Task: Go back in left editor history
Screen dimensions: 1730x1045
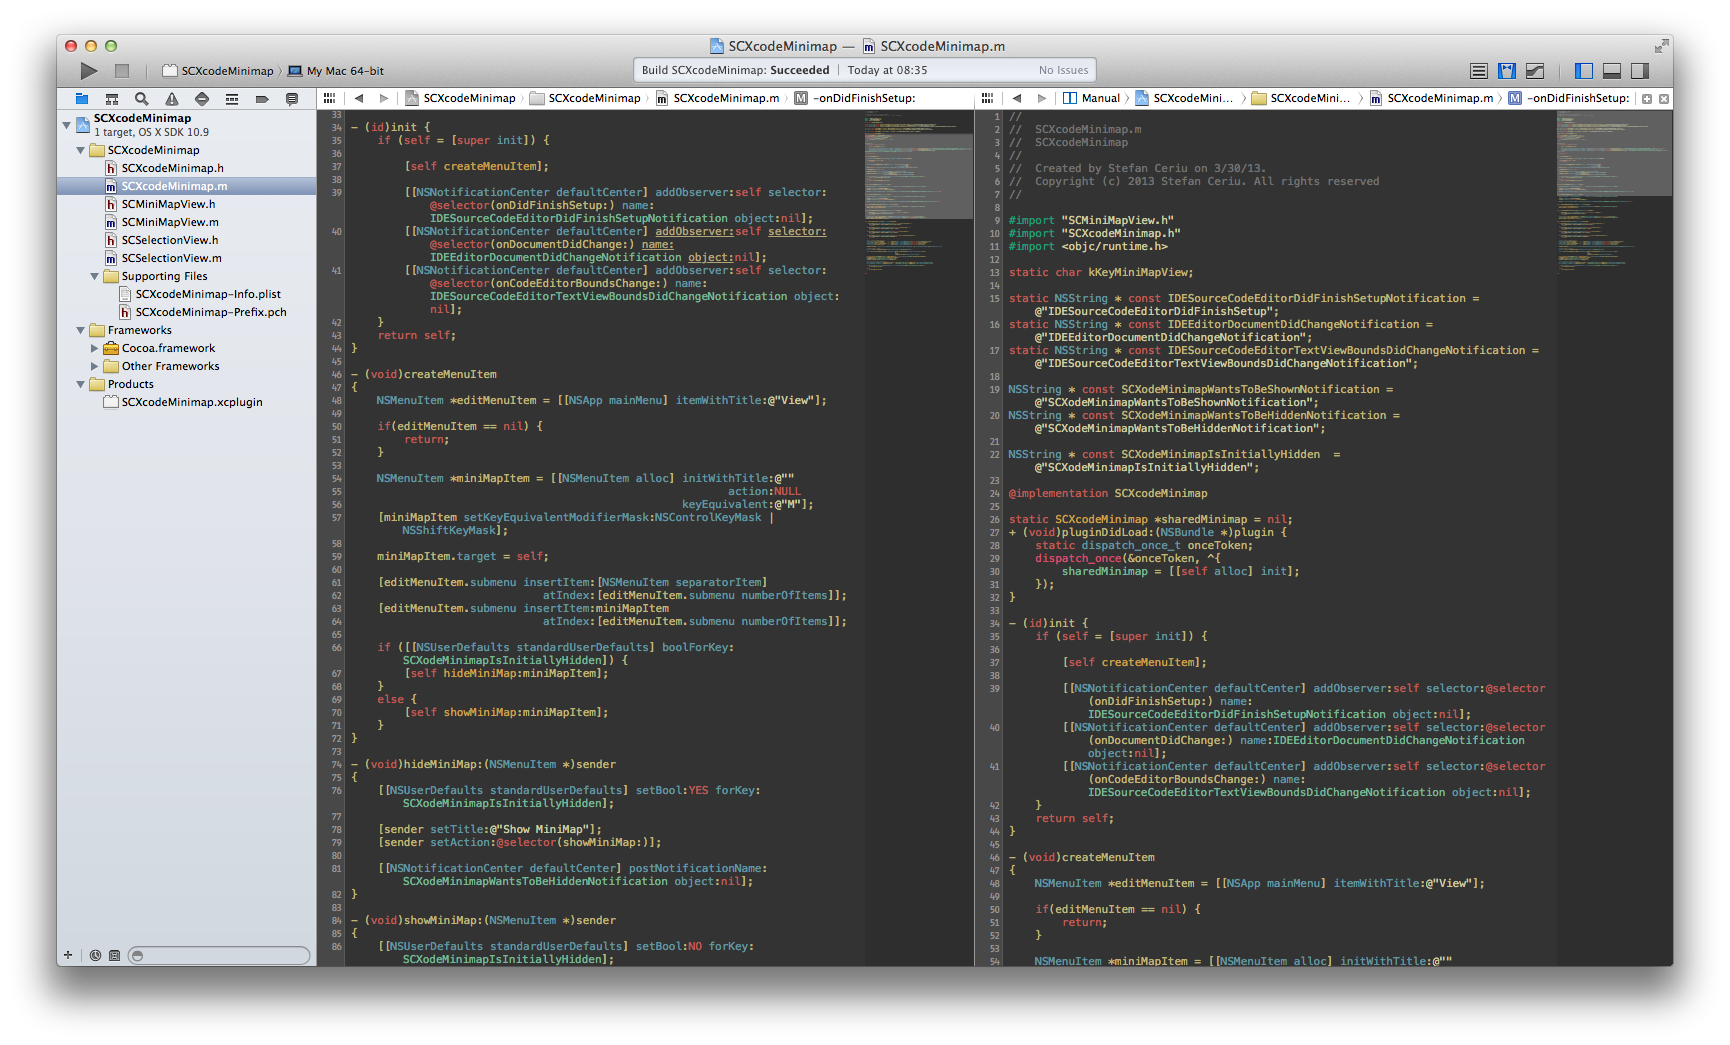Action: (359, 98)
